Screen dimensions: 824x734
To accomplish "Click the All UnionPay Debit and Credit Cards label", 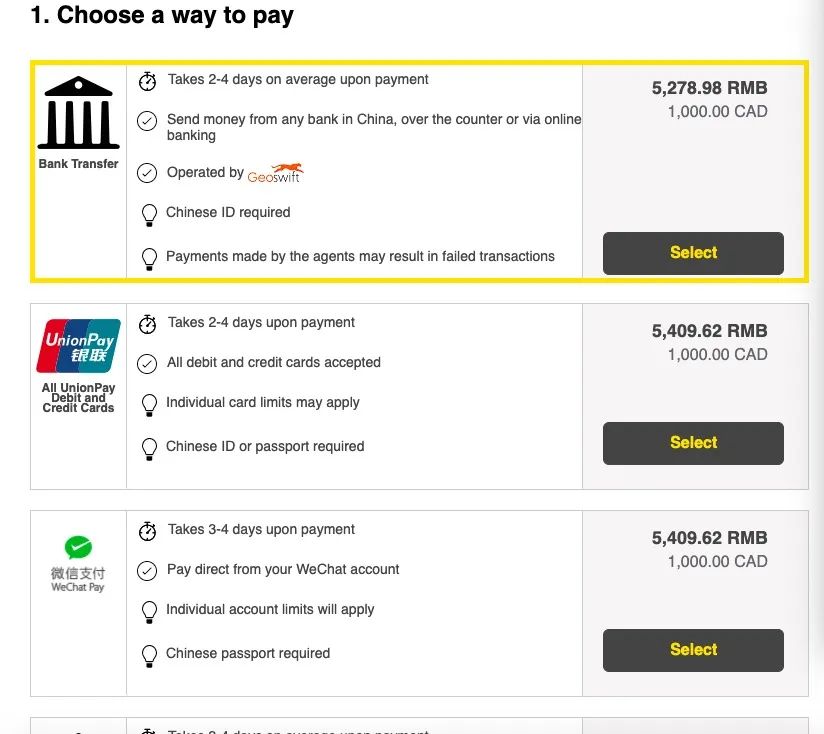I will click(x=78, y=398).
